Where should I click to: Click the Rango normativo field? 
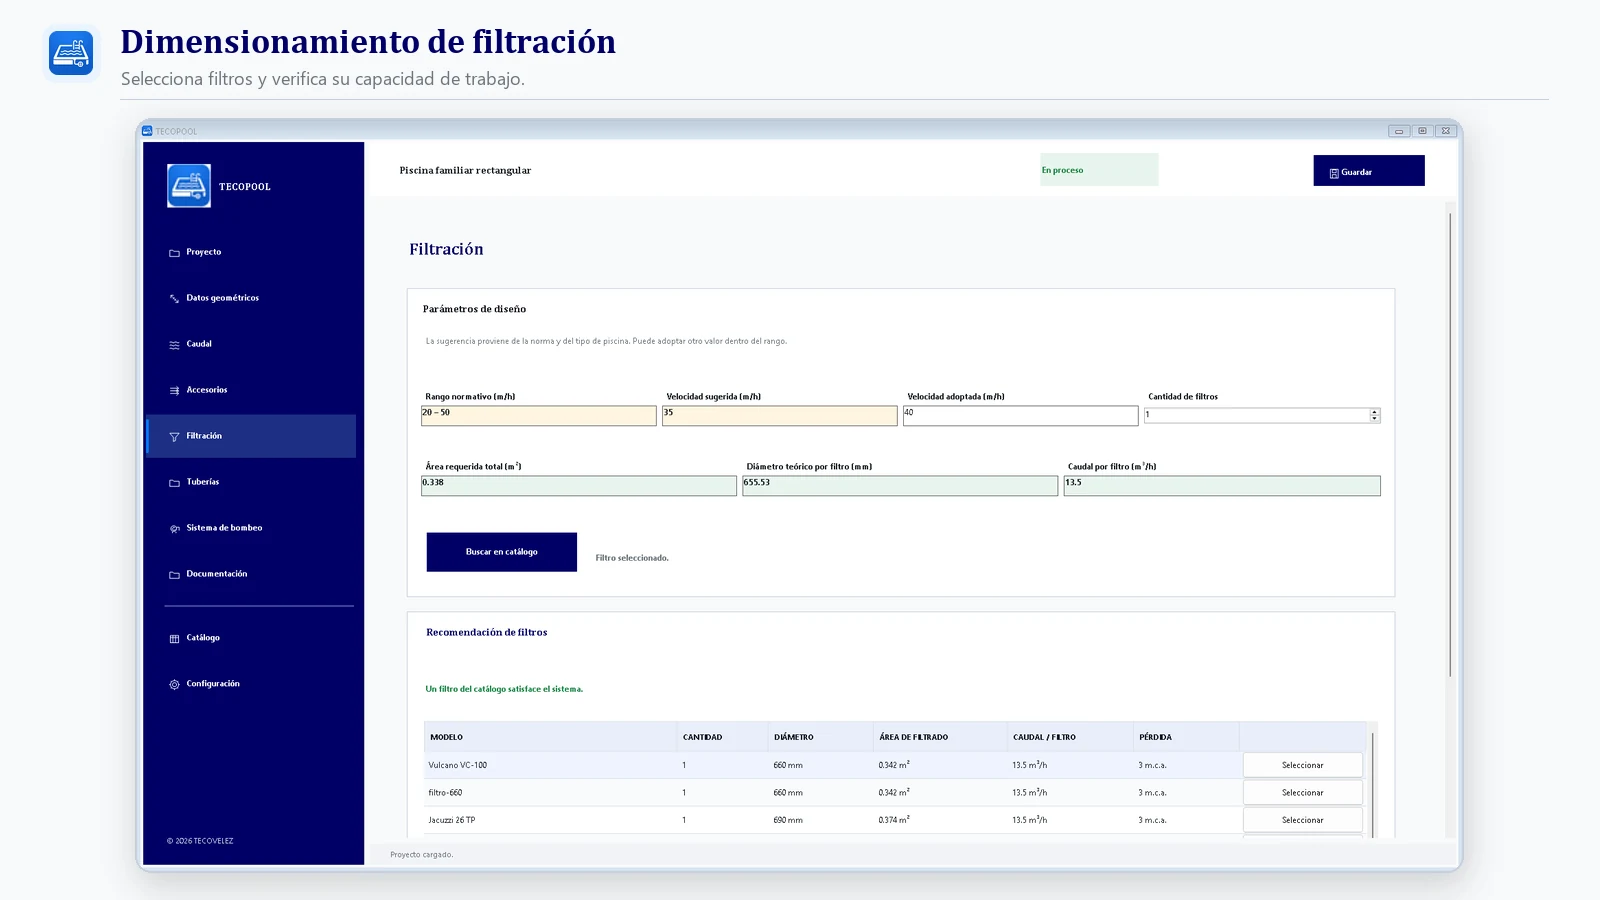[x=539, y=415]
